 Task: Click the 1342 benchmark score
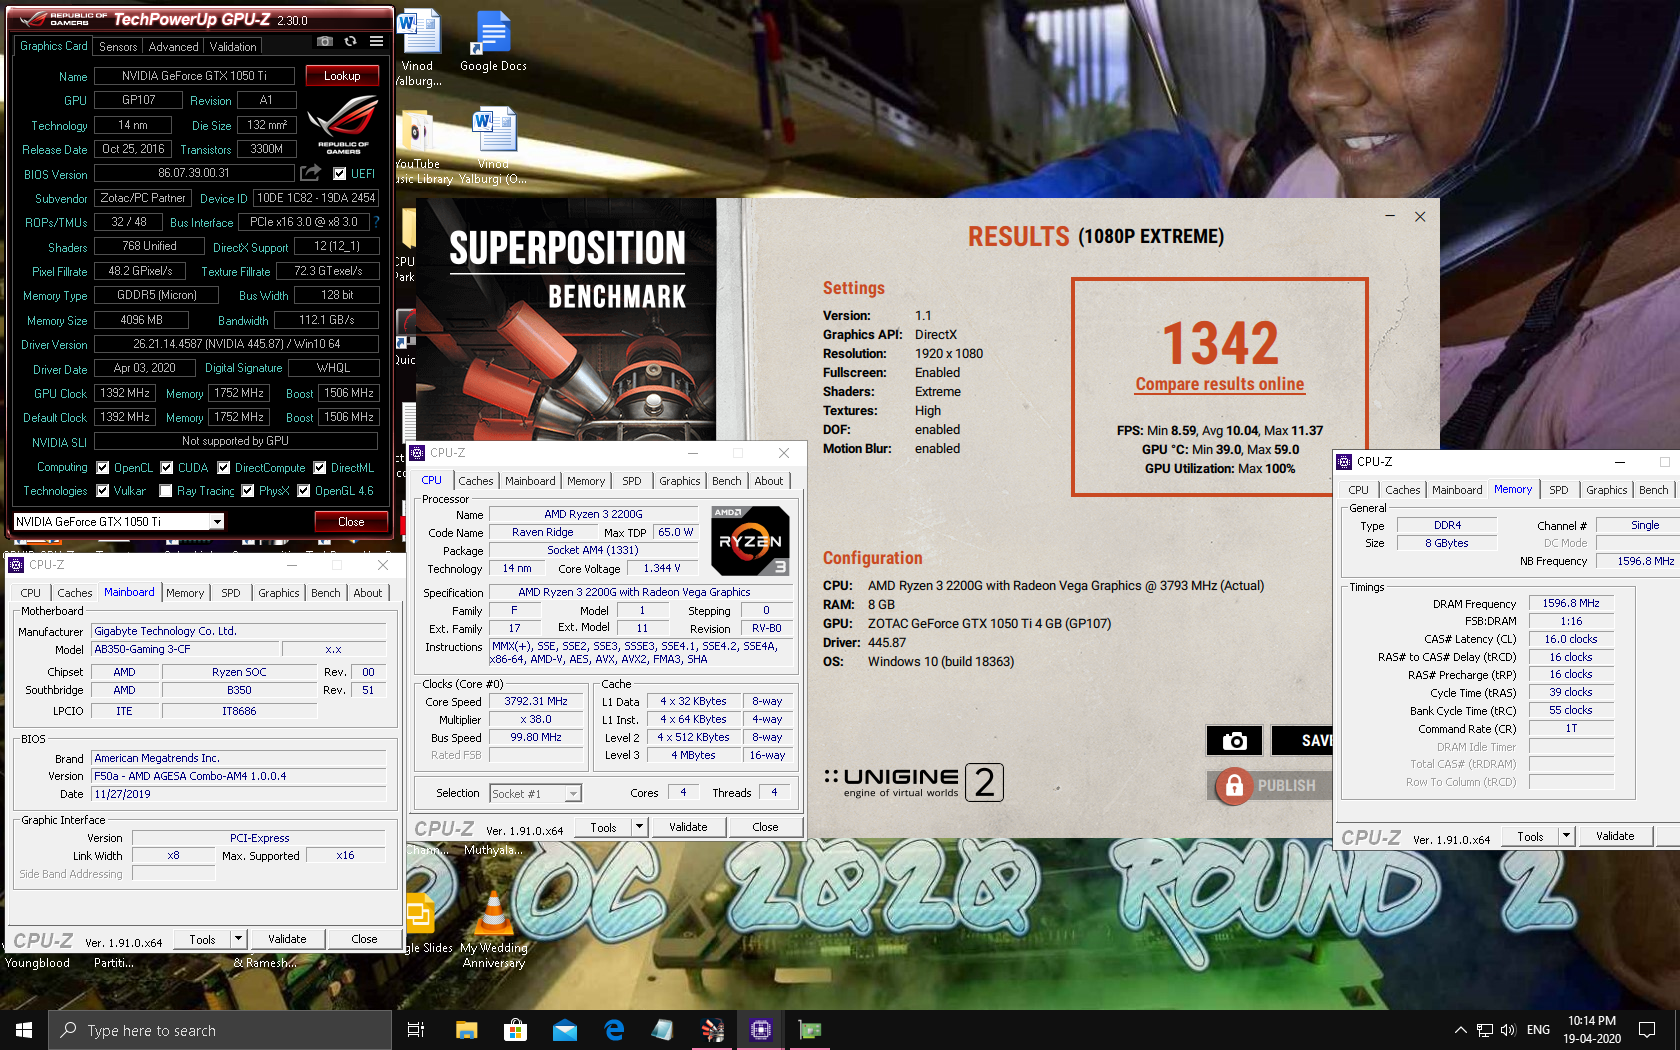click(x=1220, y=343)
